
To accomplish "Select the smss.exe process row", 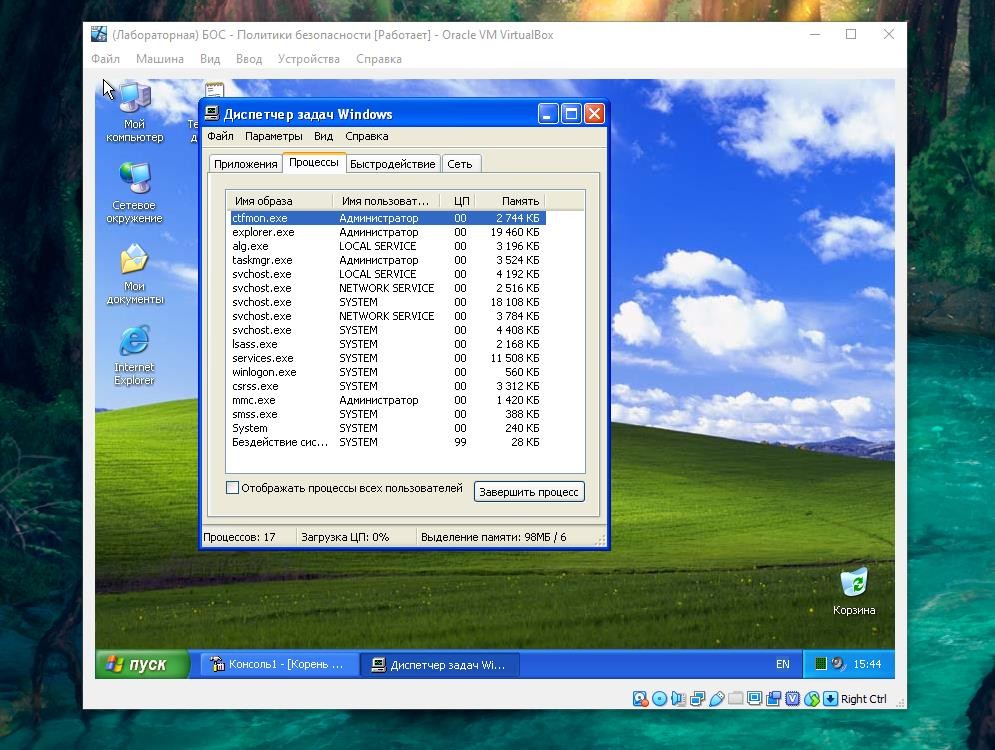I will click(x=388, y=414).
